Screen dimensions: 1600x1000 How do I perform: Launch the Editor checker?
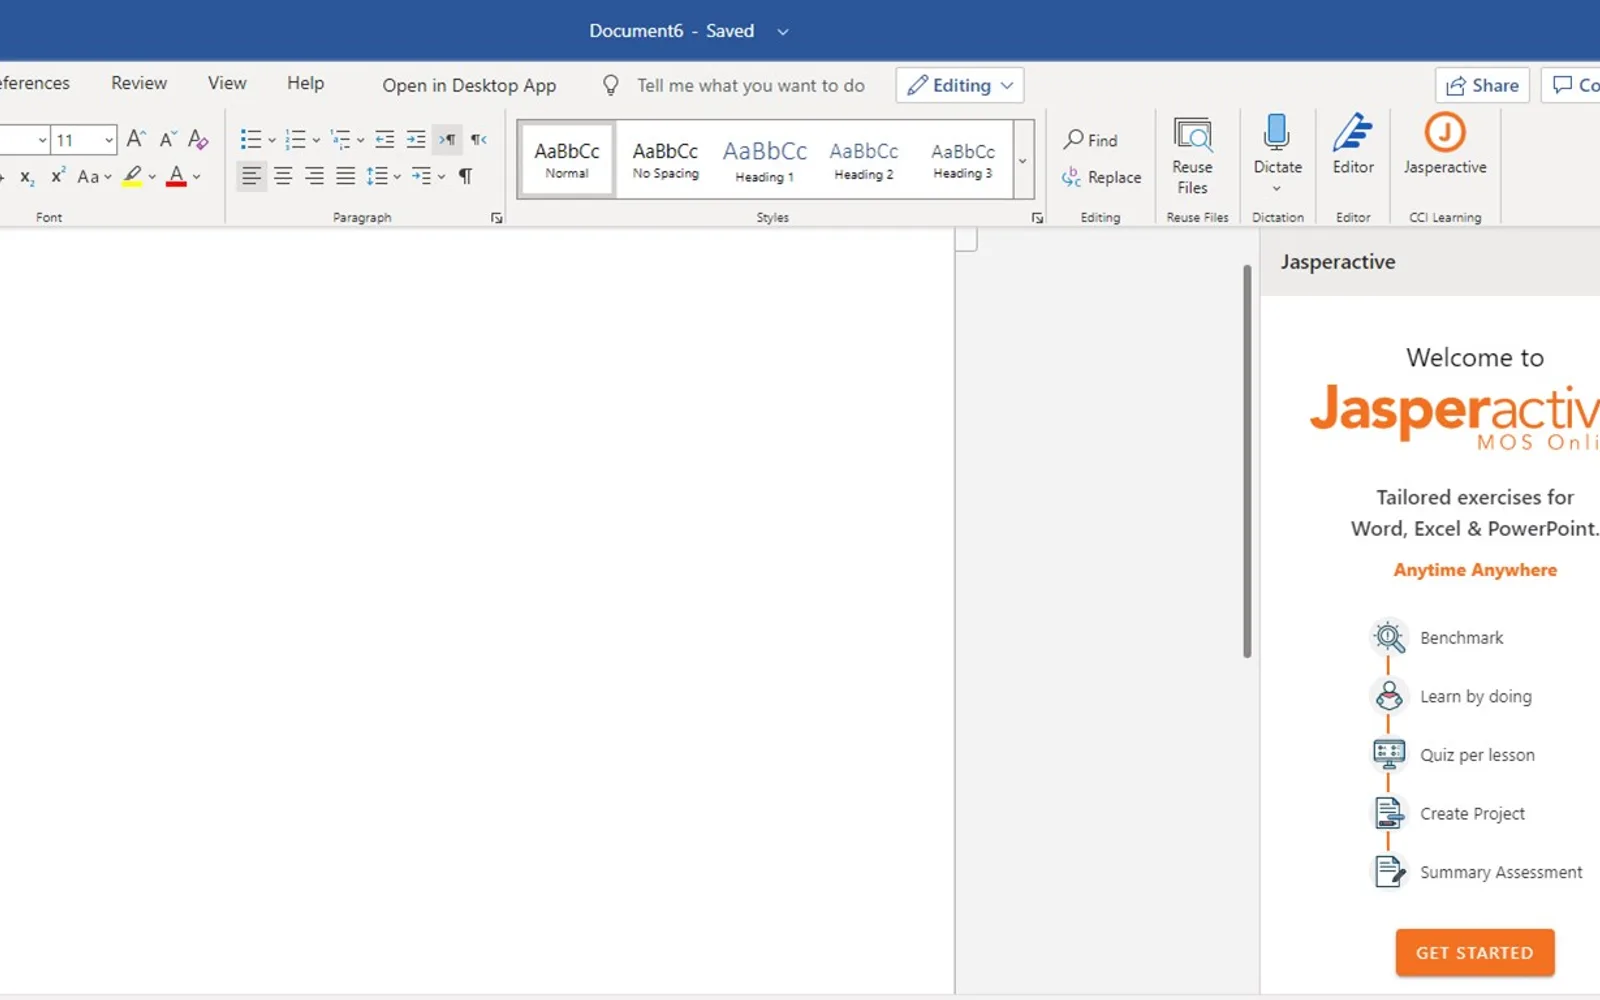[x=1353, y=146]
